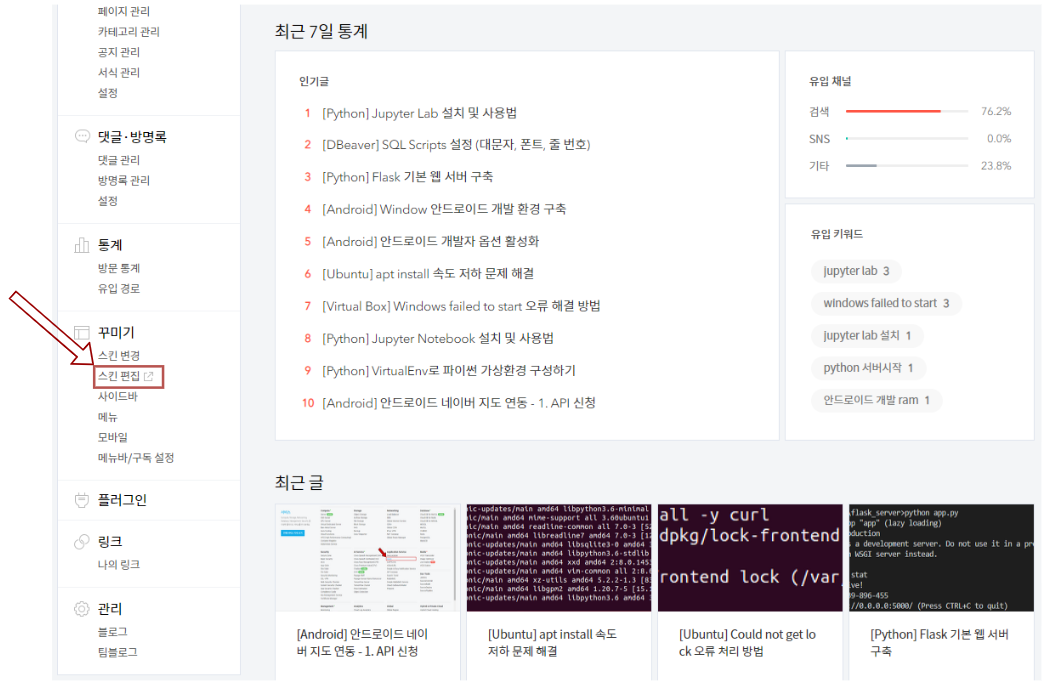Open recent post title Flask 기본 웹 서버 구축
This screenshot has width=1047, height=690.
click(x=939, y=643)
